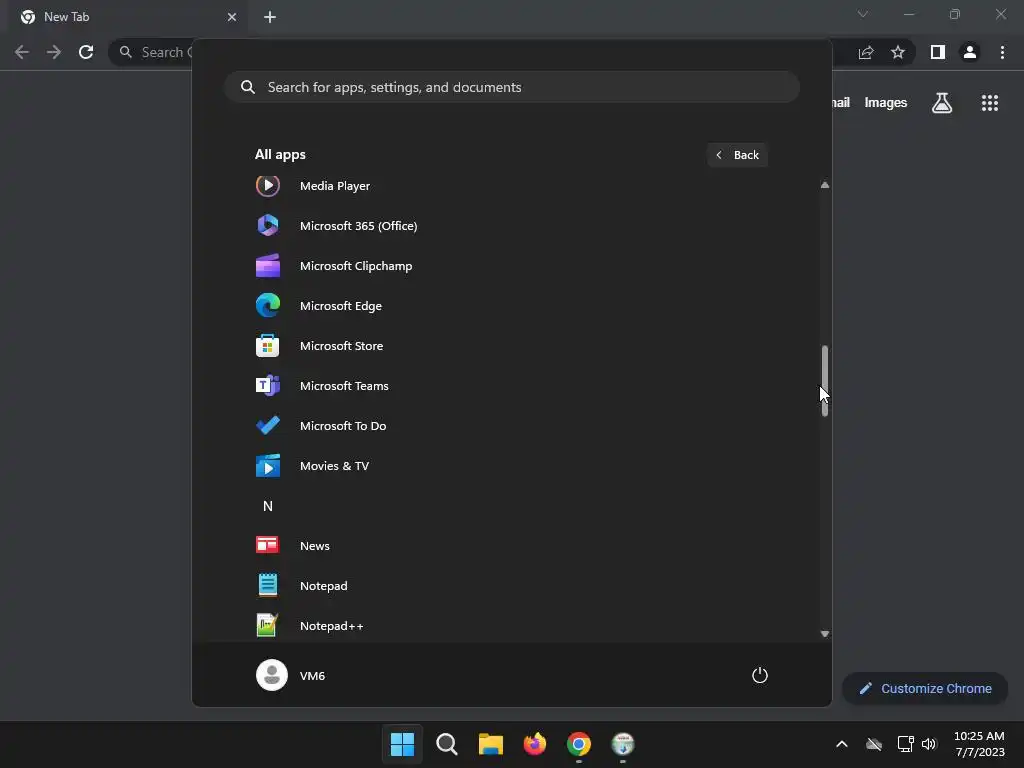Open Microsoft Clipchamp icon
1024x768 pixels.
tap(268, 266)
